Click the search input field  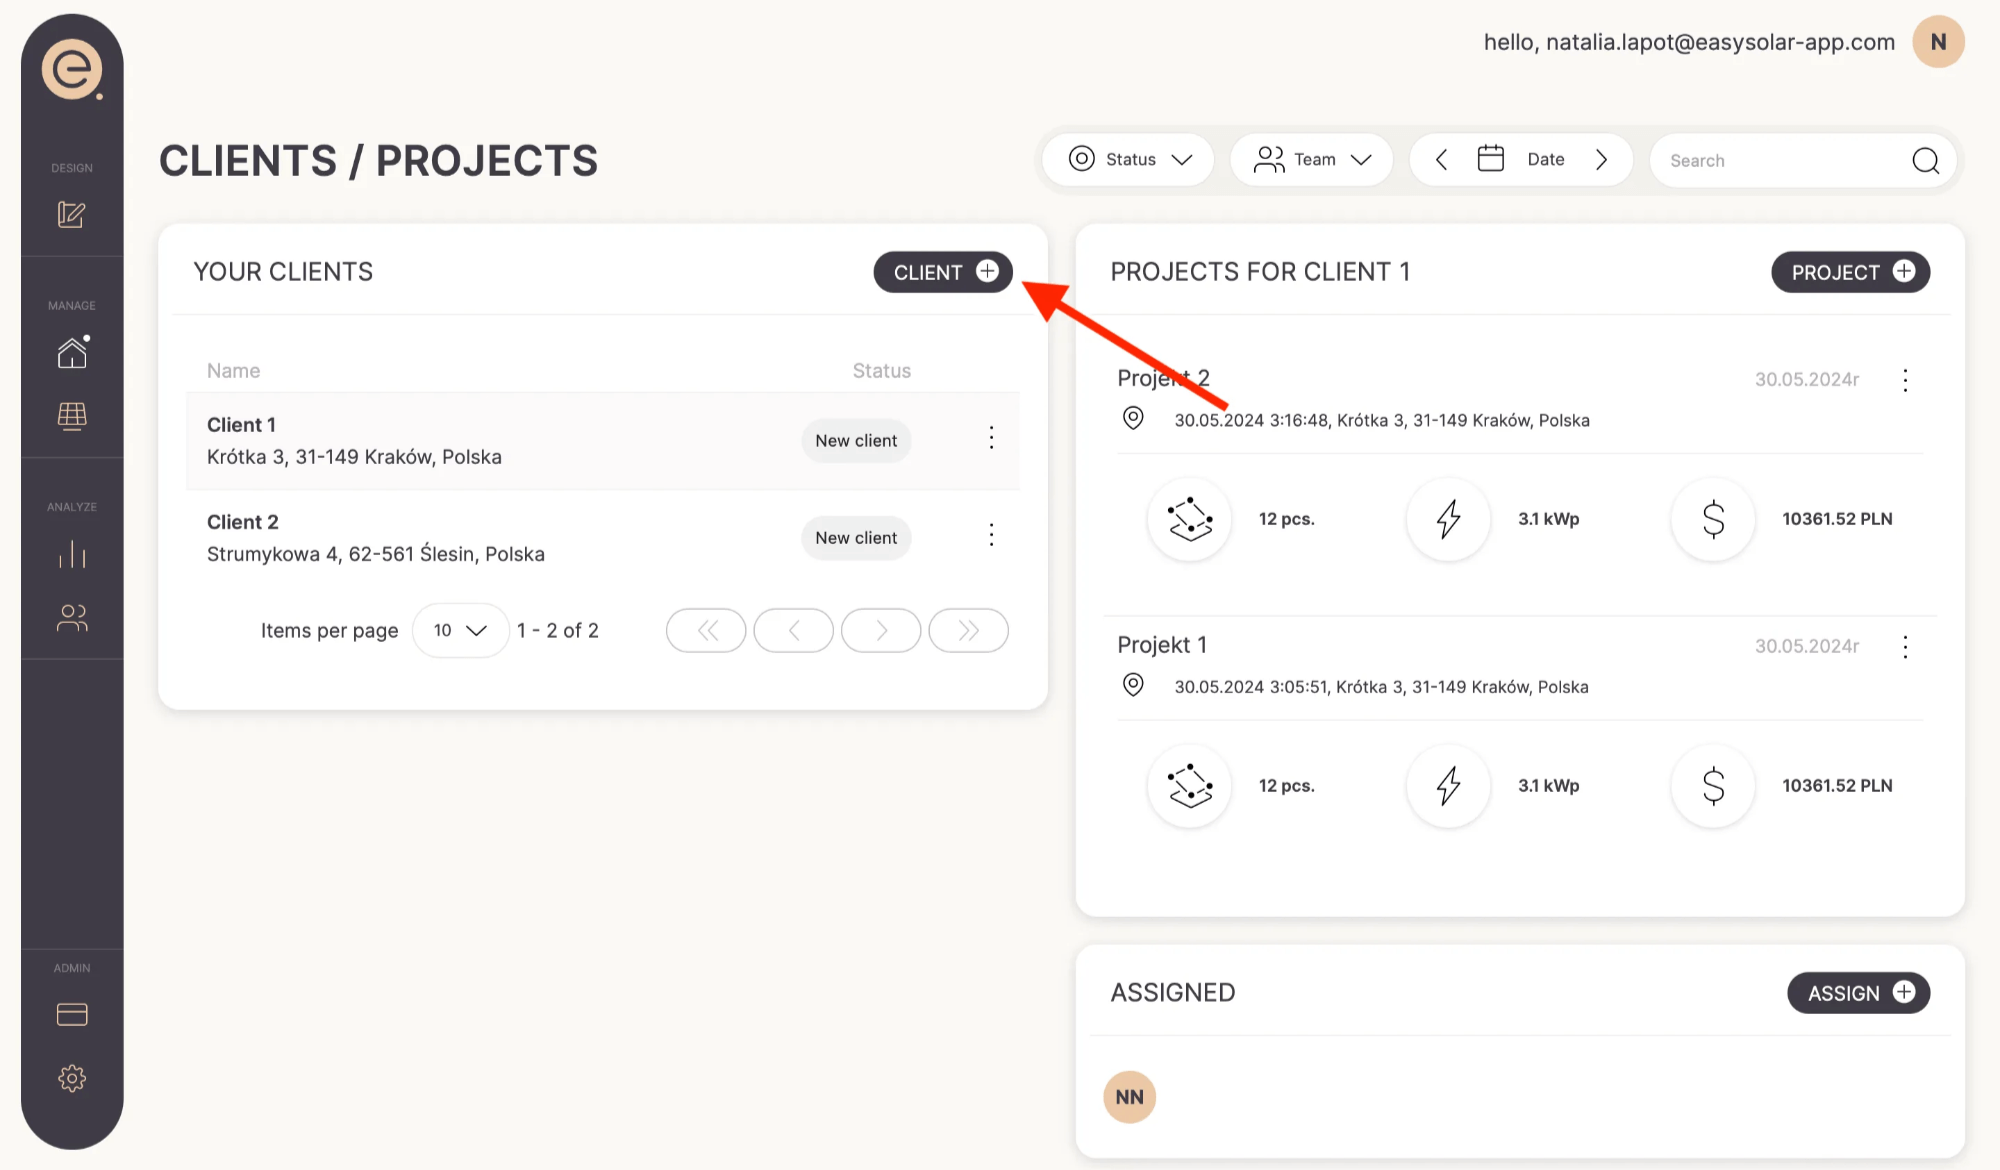coord(1798,159)
